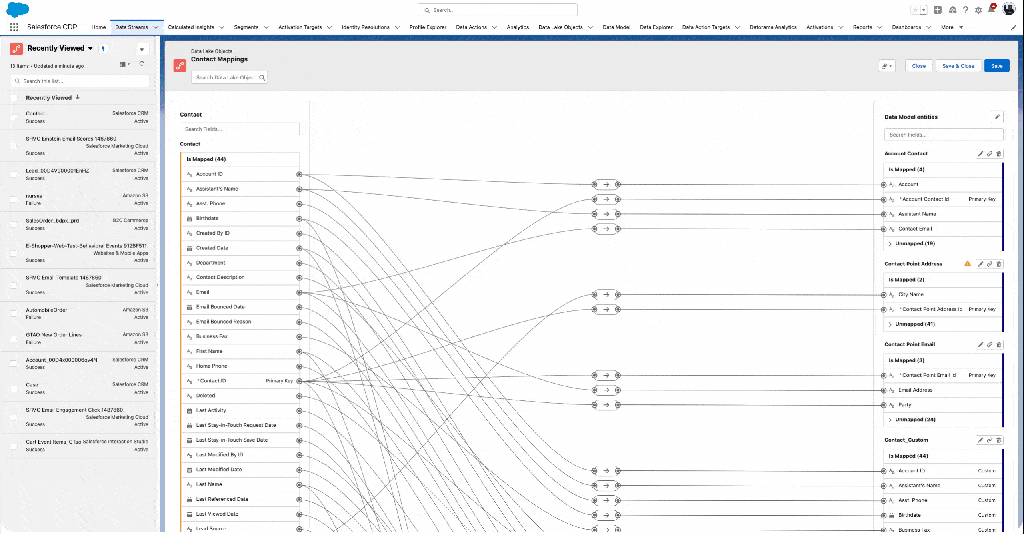
Task: Go to the Data Explorer tab
Action: pyautogui.click(x=656, y=27)
